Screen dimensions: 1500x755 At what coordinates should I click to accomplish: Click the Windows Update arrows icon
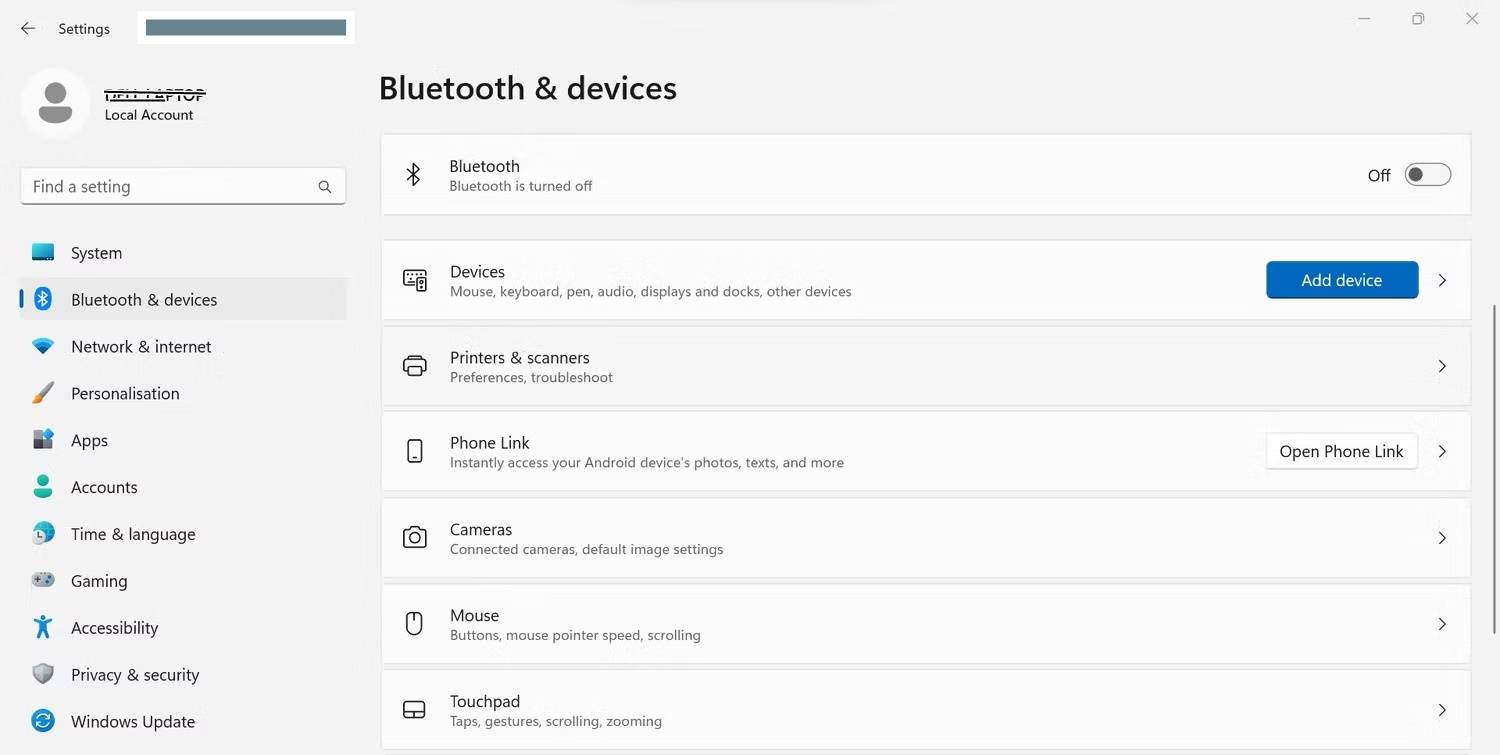pyautogui.click(x=43, y=721)
